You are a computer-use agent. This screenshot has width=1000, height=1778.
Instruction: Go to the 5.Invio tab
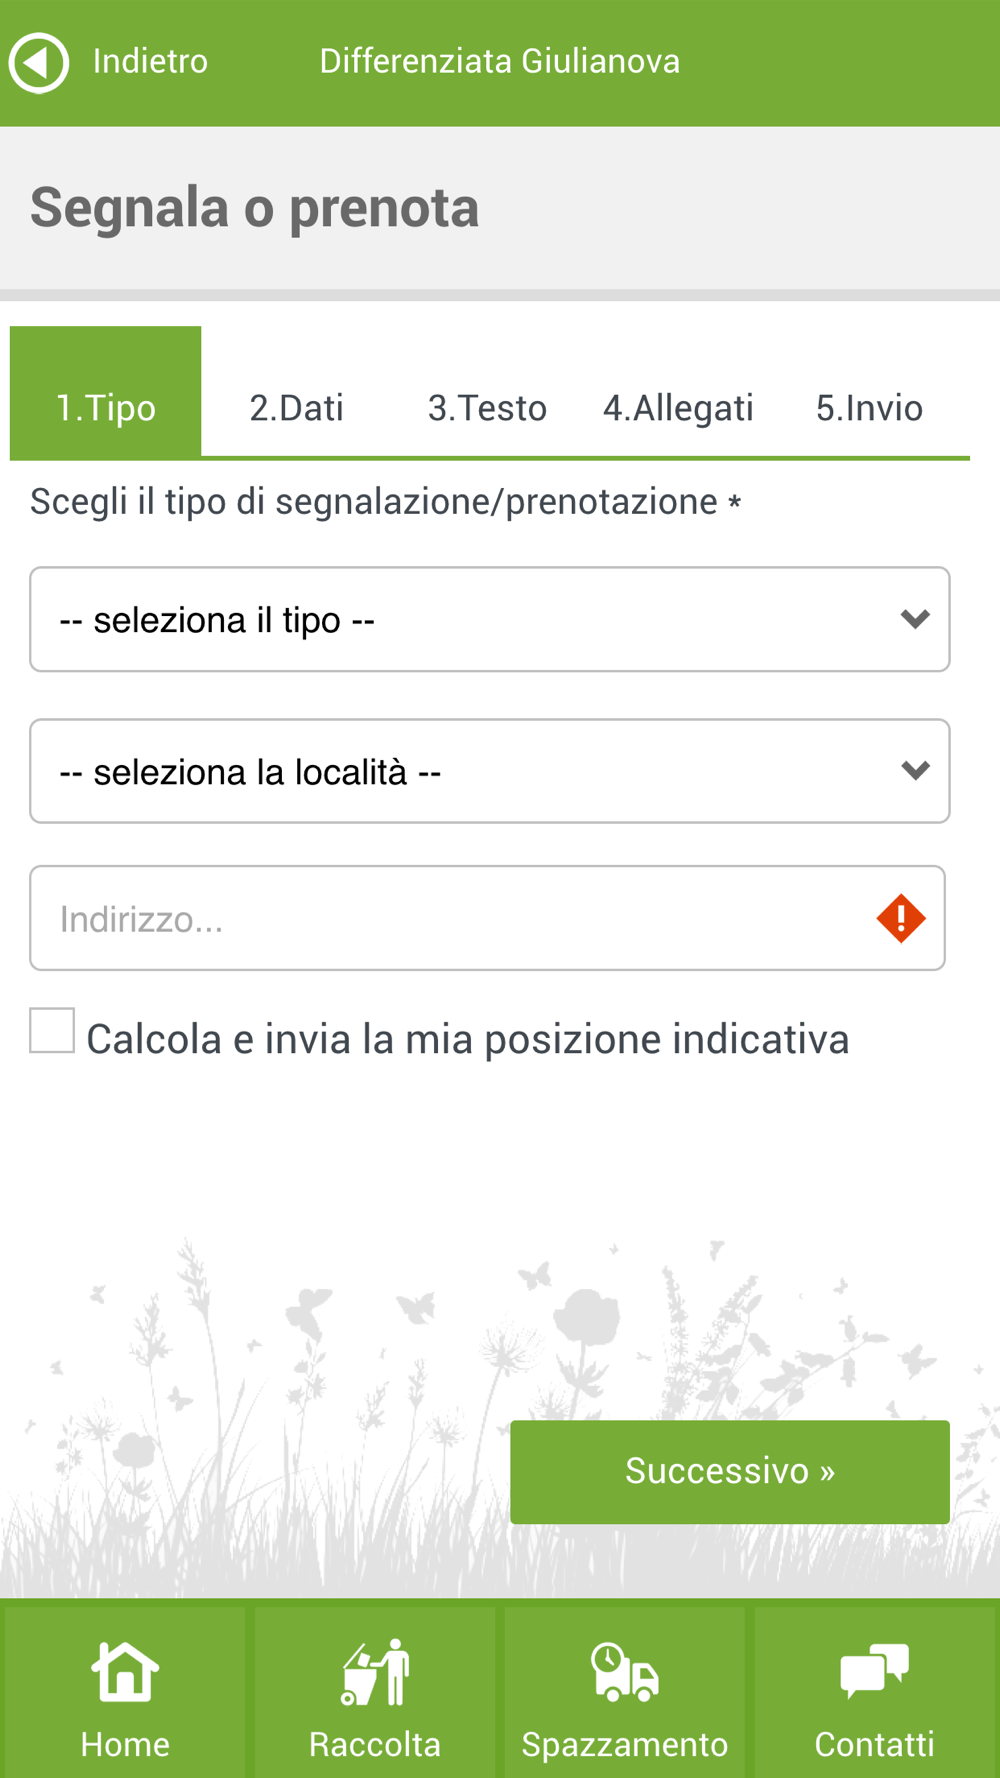pyautogui.click(x=869, y=408)
